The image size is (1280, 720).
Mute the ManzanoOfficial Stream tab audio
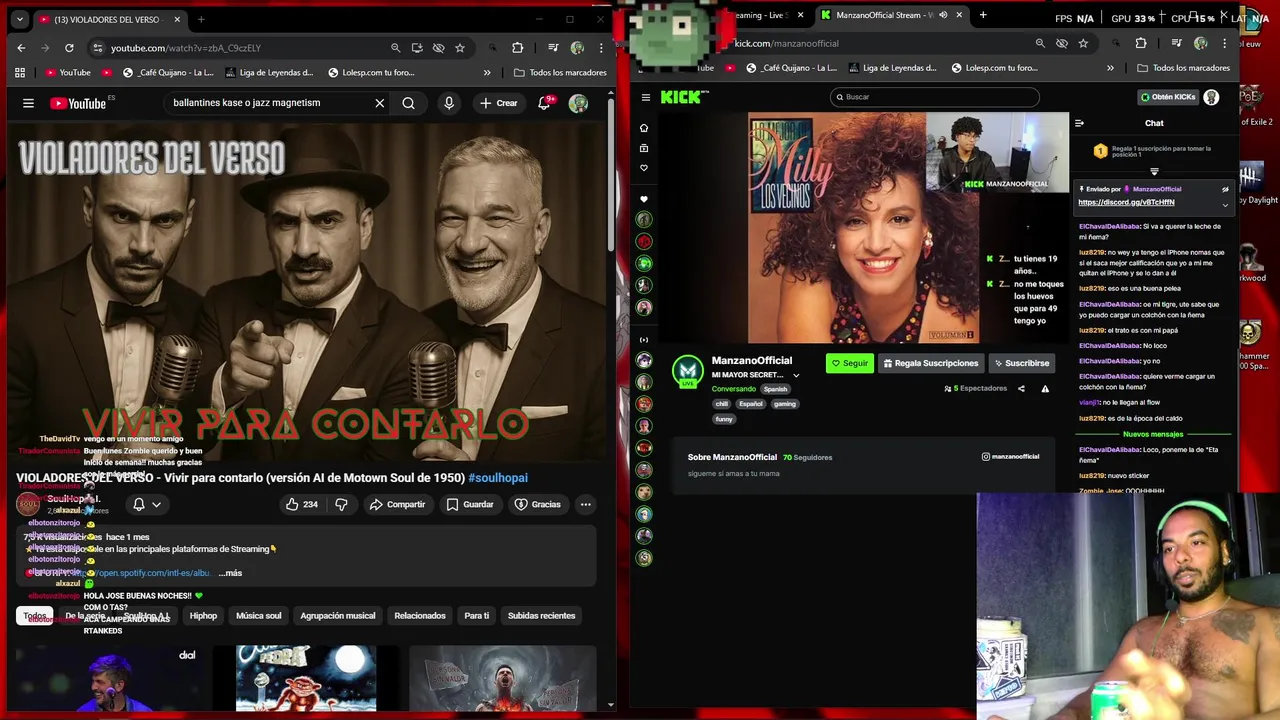tap(943, 15)
